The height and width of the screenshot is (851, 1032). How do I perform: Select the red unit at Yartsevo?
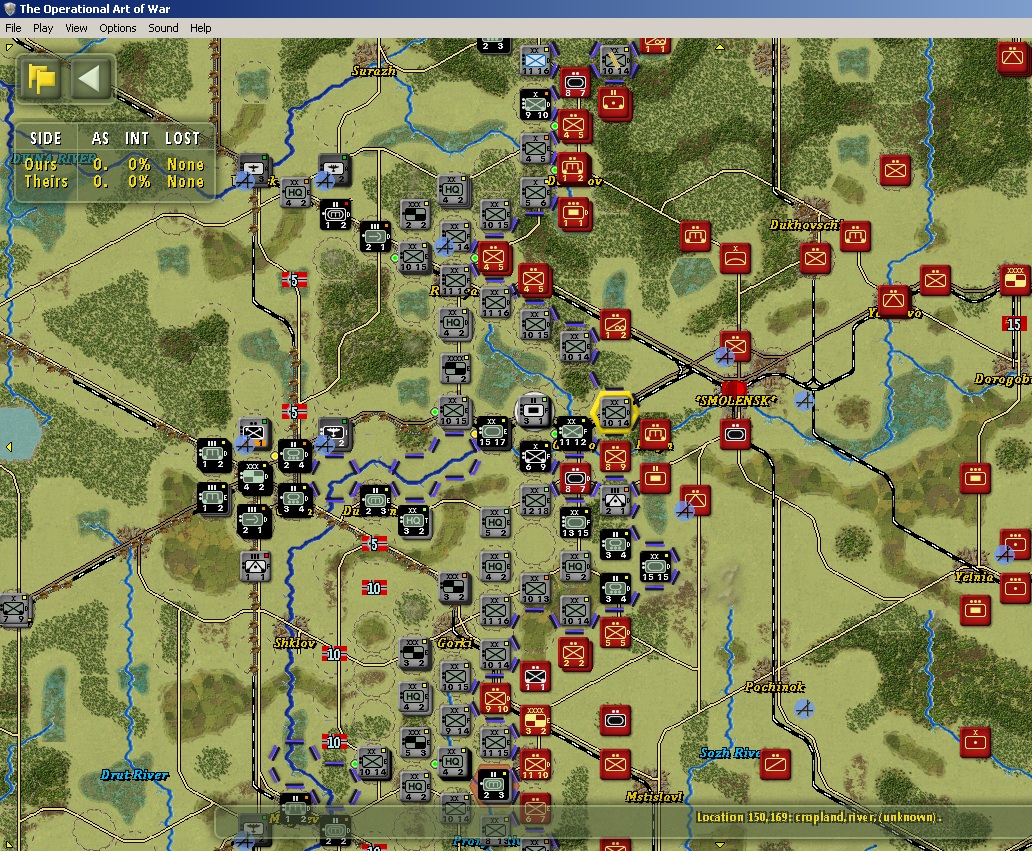(x=893, y=301)
